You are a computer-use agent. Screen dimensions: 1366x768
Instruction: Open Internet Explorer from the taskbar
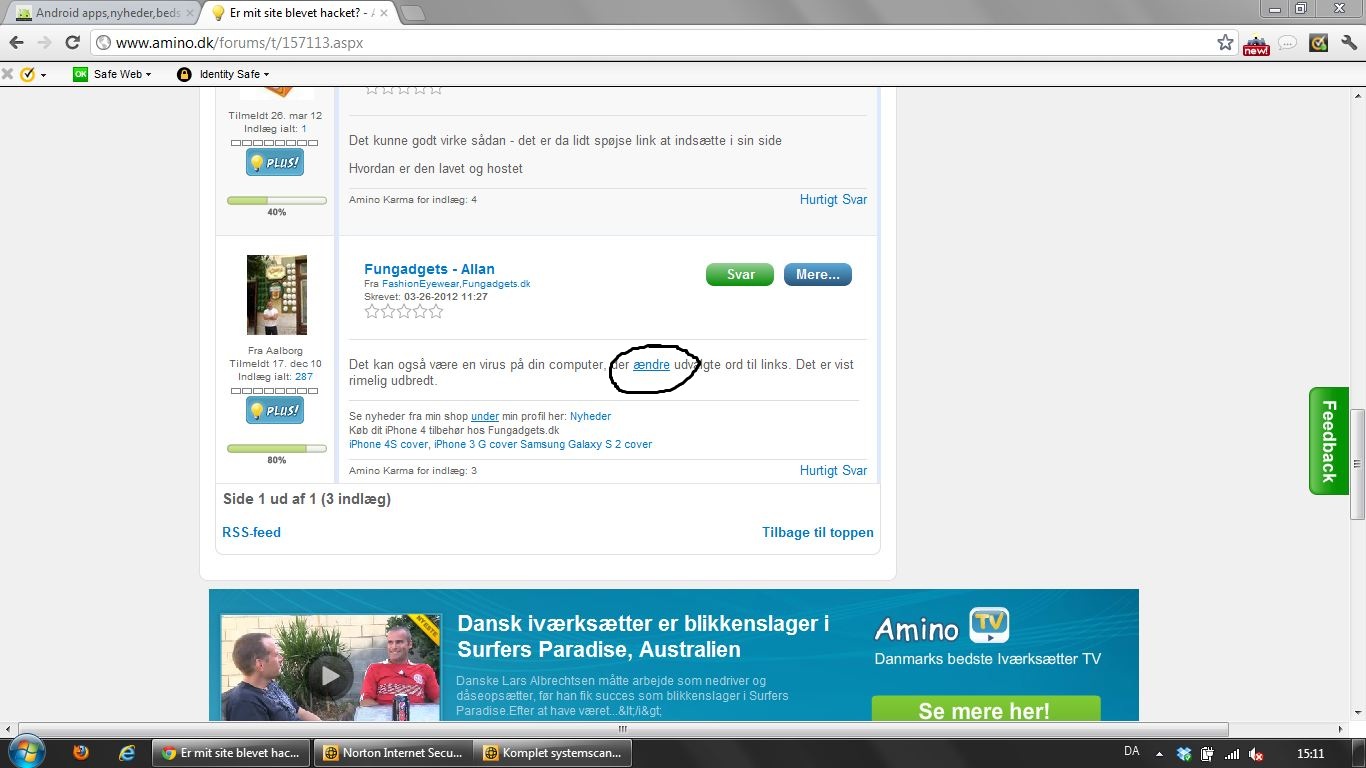(x=127, y=752)
